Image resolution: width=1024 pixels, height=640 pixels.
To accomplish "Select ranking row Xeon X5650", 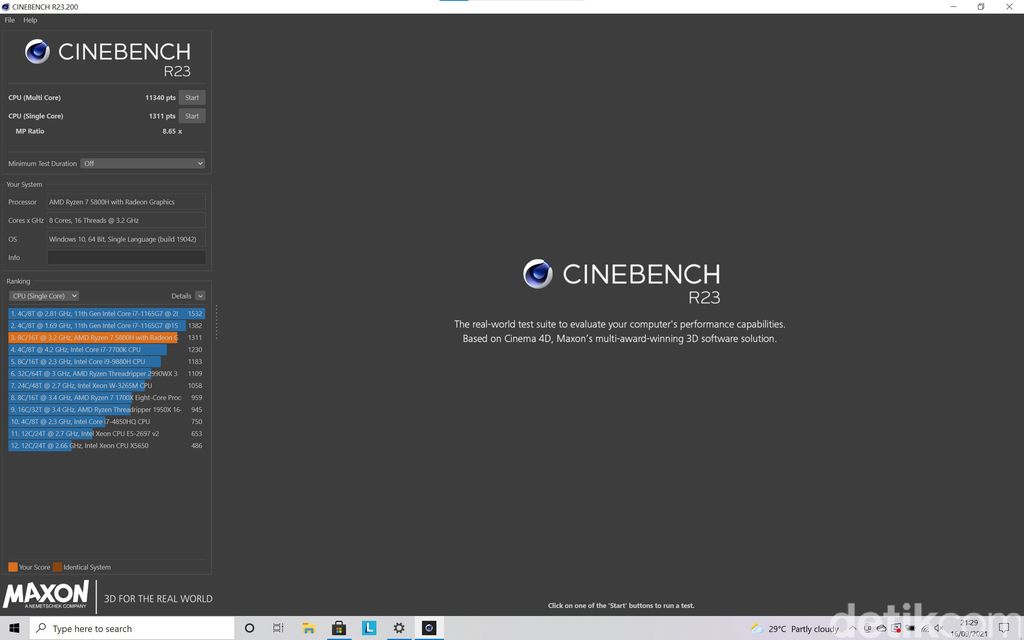I will (x=106, y=445).
